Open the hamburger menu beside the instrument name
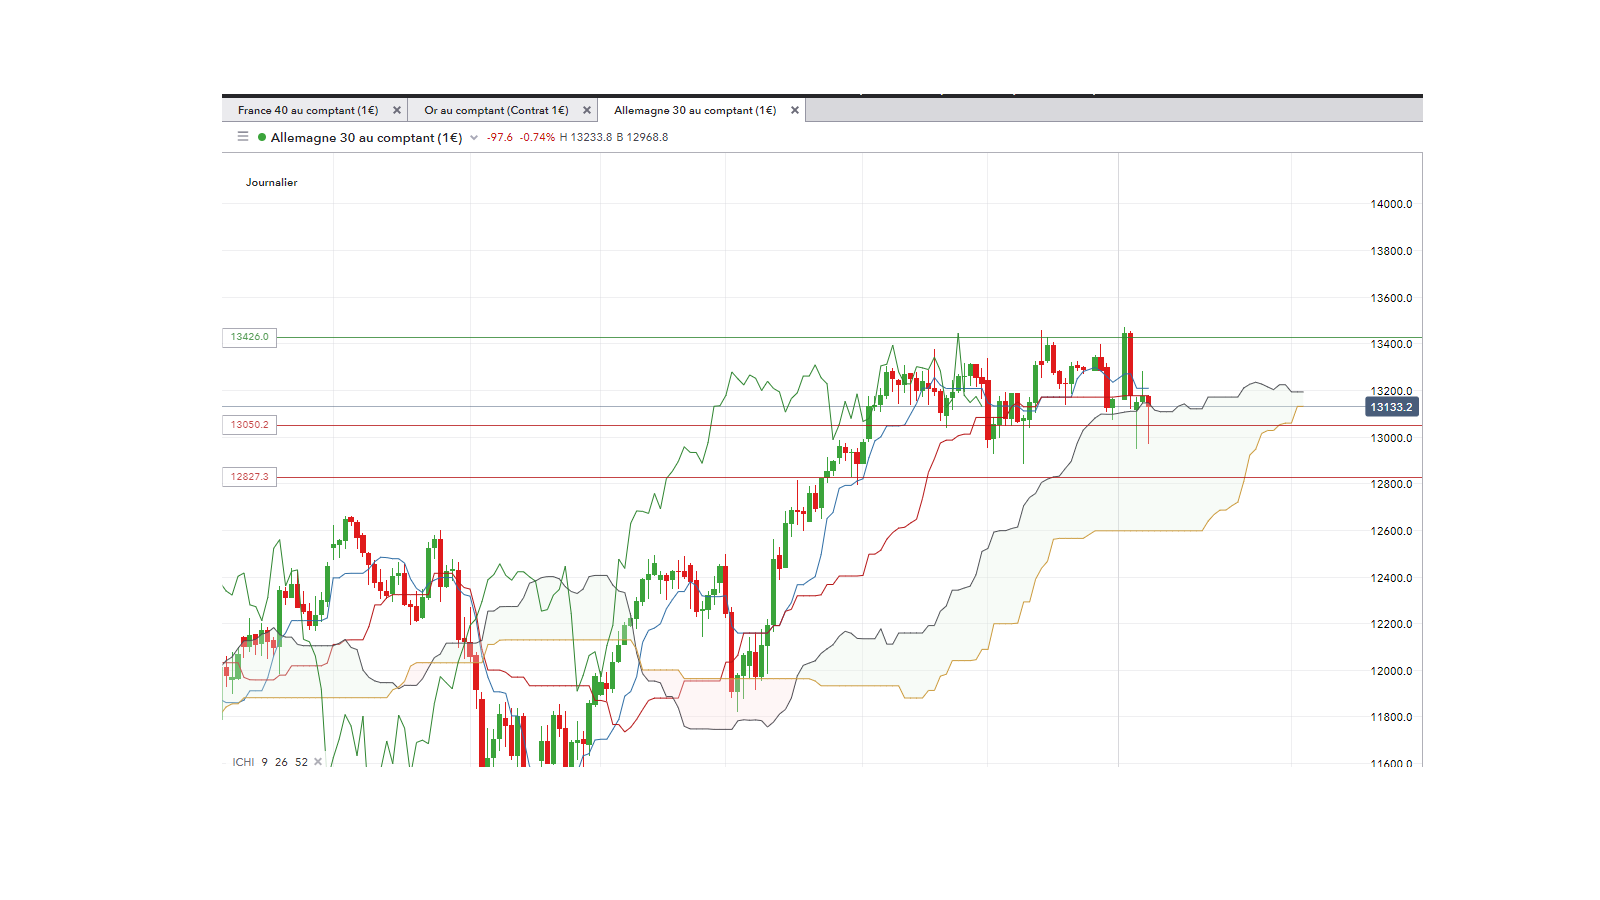1600x900 pixels. 243,137
